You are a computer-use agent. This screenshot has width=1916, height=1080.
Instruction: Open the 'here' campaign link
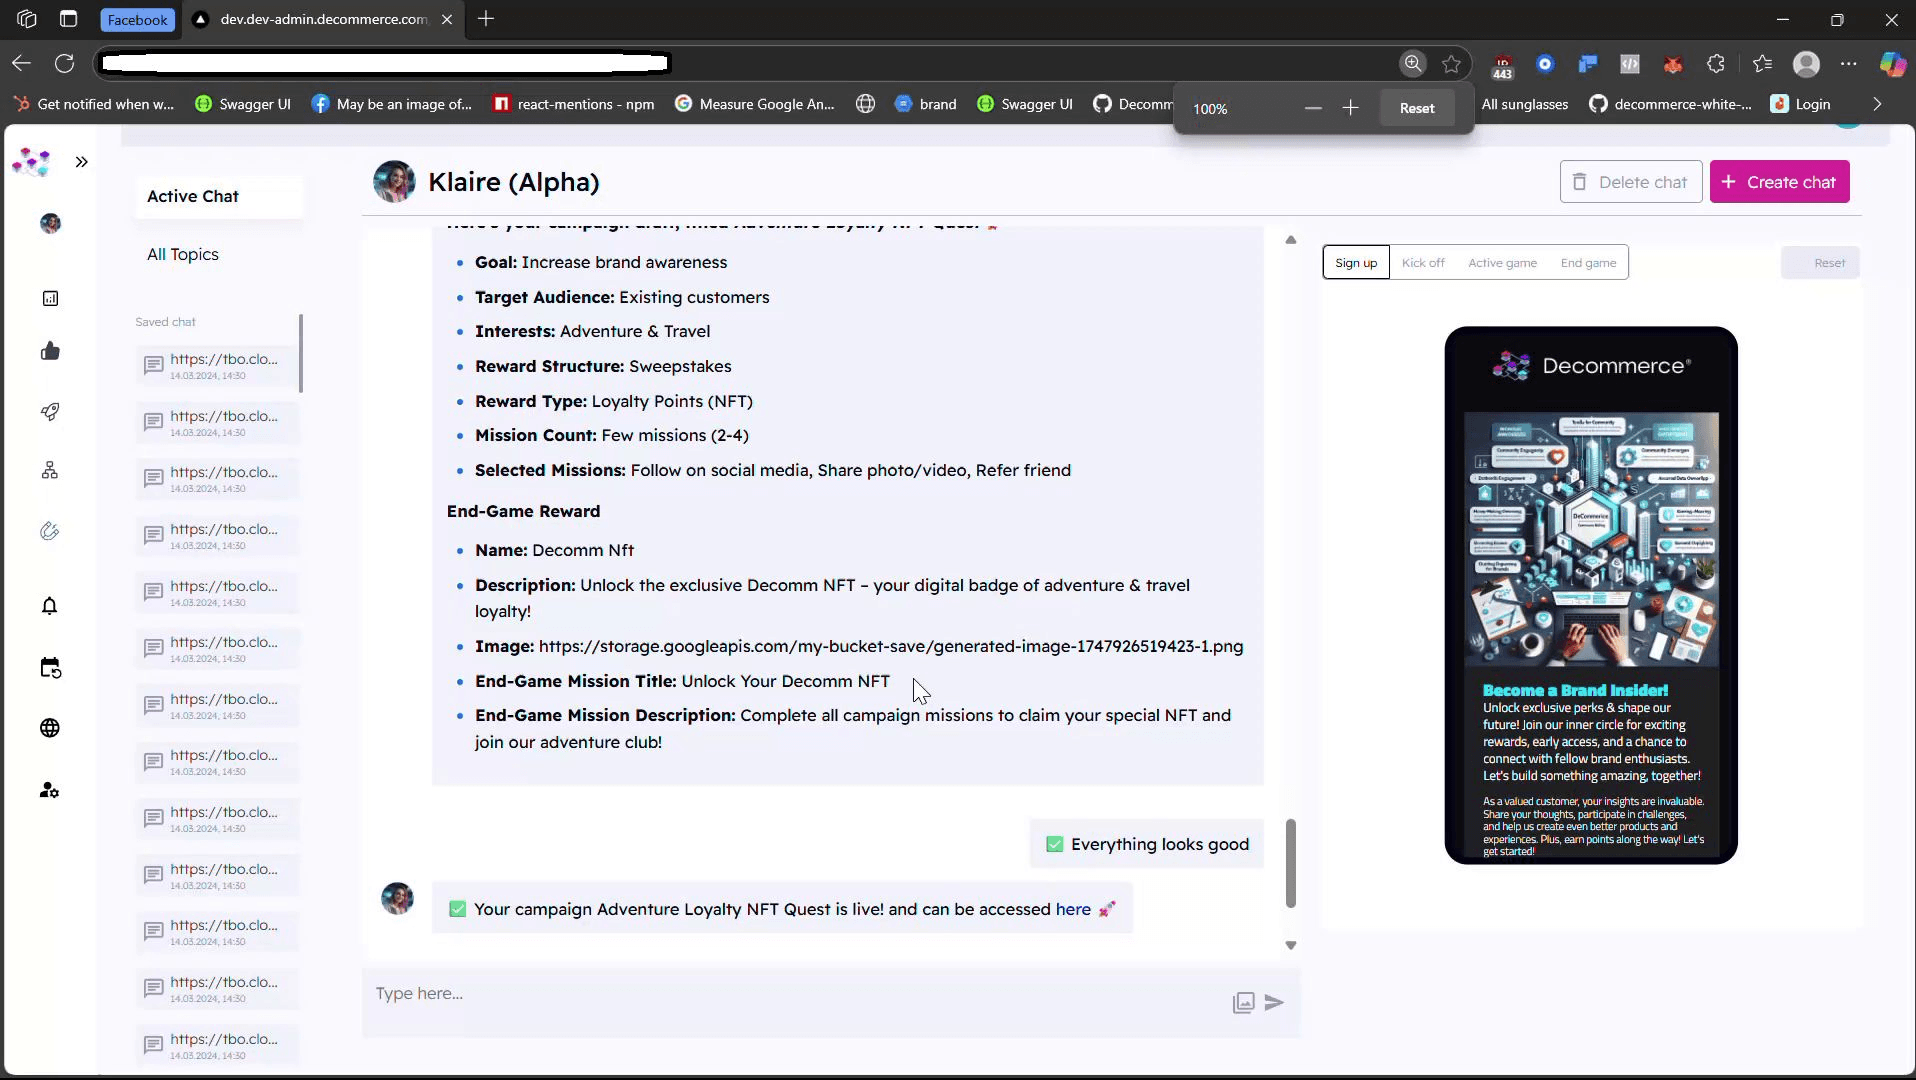coord(1073,909)
